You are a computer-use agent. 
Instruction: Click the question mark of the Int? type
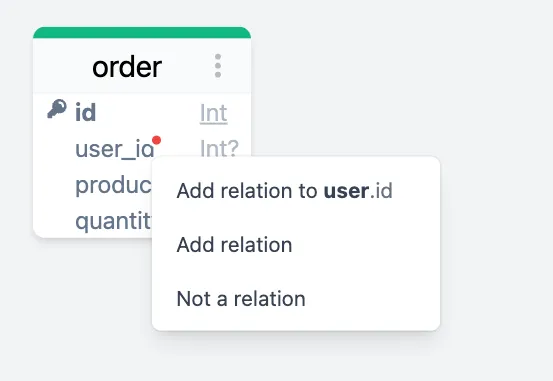(x=233, y=148)
